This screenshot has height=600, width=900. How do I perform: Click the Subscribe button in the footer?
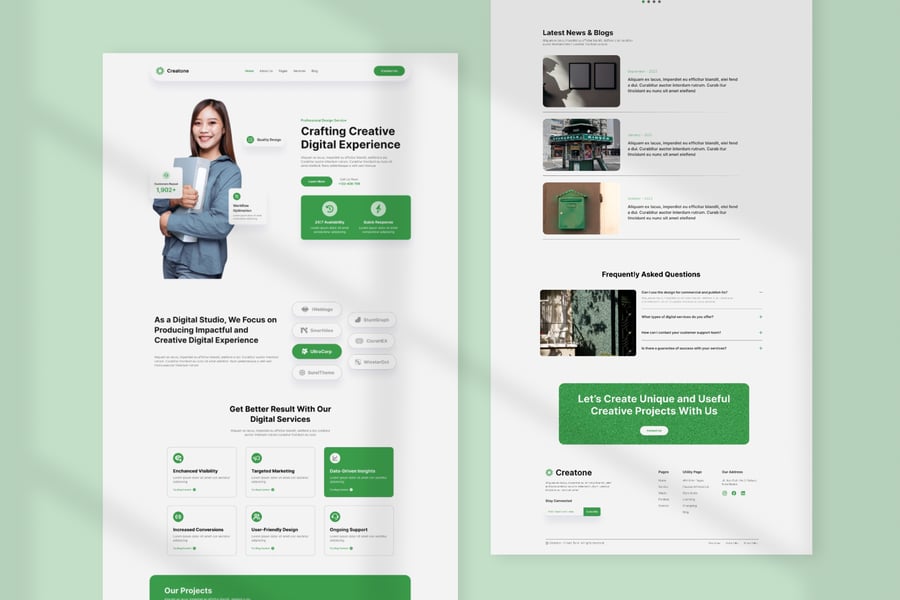(592, 511)
